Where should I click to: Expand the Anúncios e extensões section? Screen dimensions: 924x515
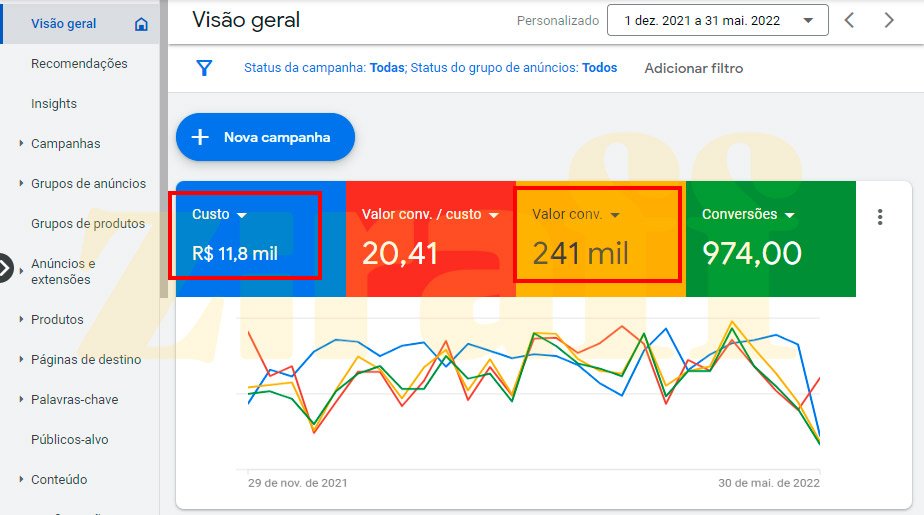click(x=21, y=271)
